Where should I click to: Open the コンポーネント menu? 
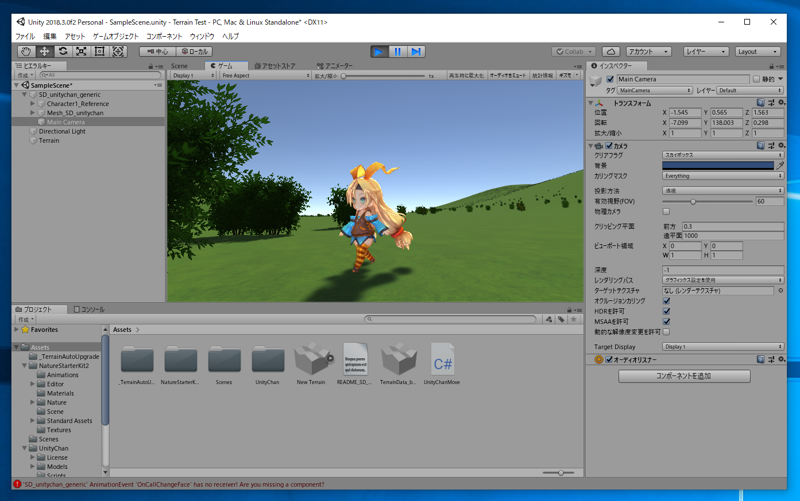click(164, 36)
